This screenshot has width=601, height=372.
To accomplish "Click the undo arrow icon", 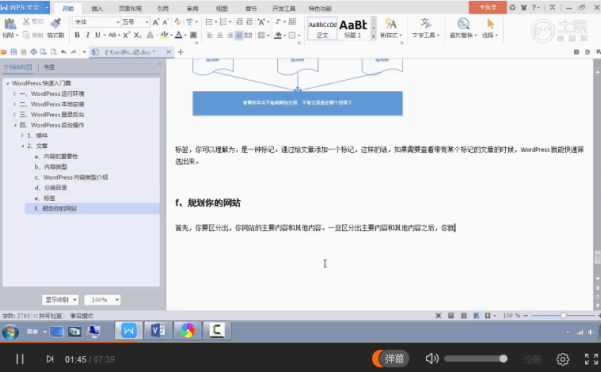I will [64, 52].
